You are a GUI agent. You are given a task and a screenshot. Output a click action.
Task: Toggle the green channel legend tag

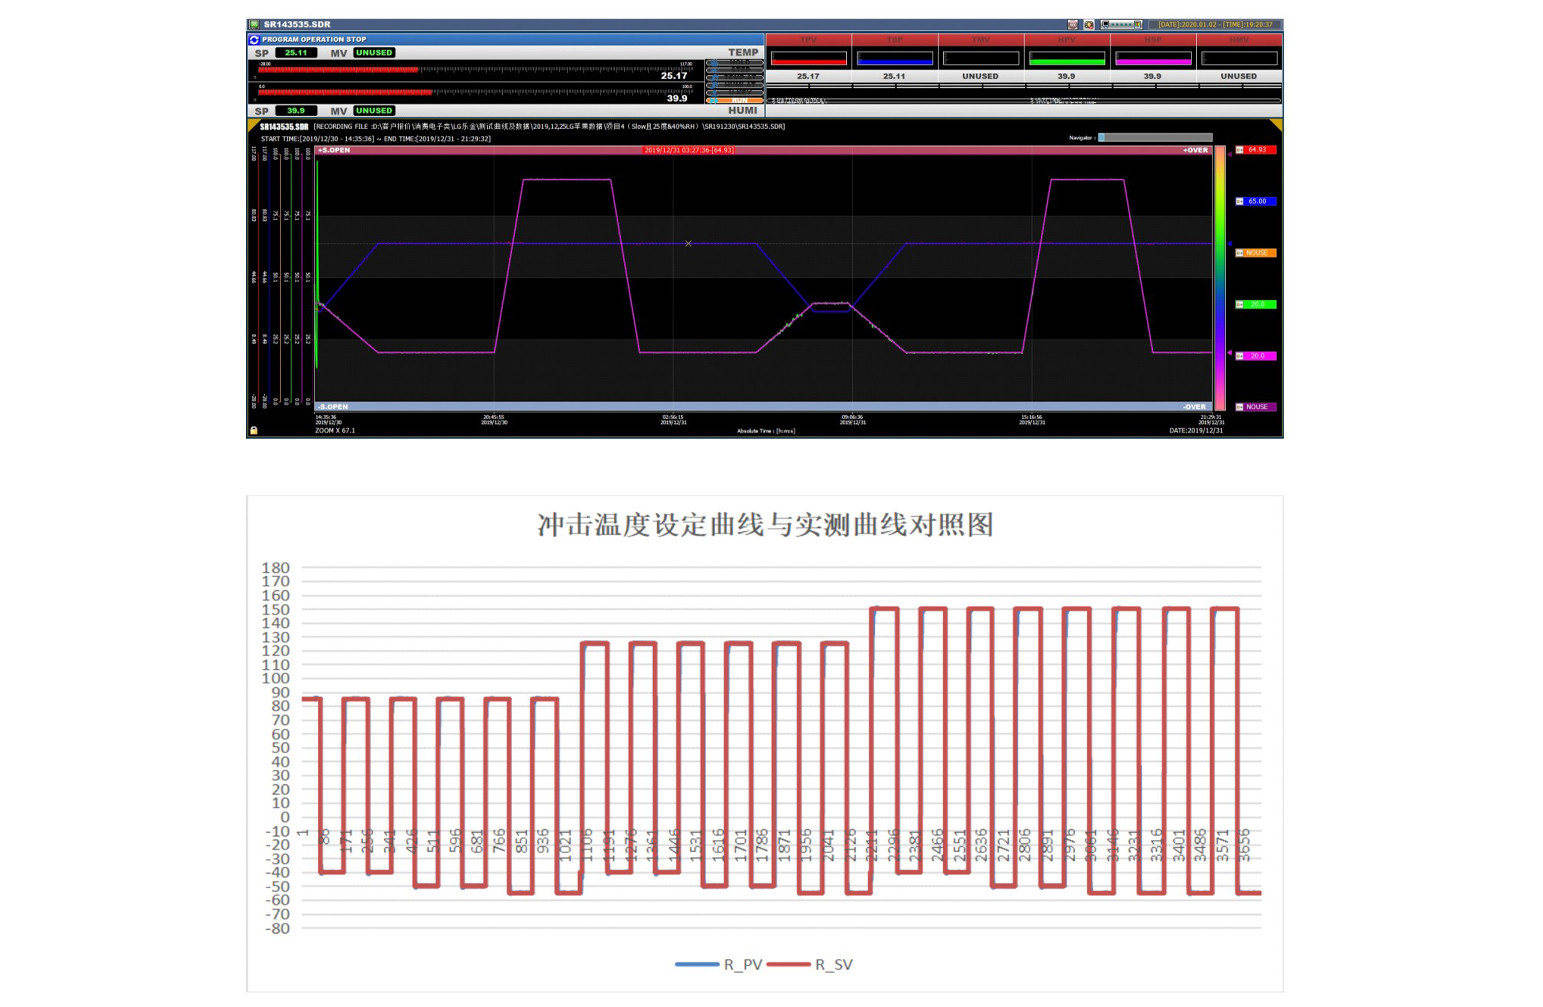(x=1256, y=304)
